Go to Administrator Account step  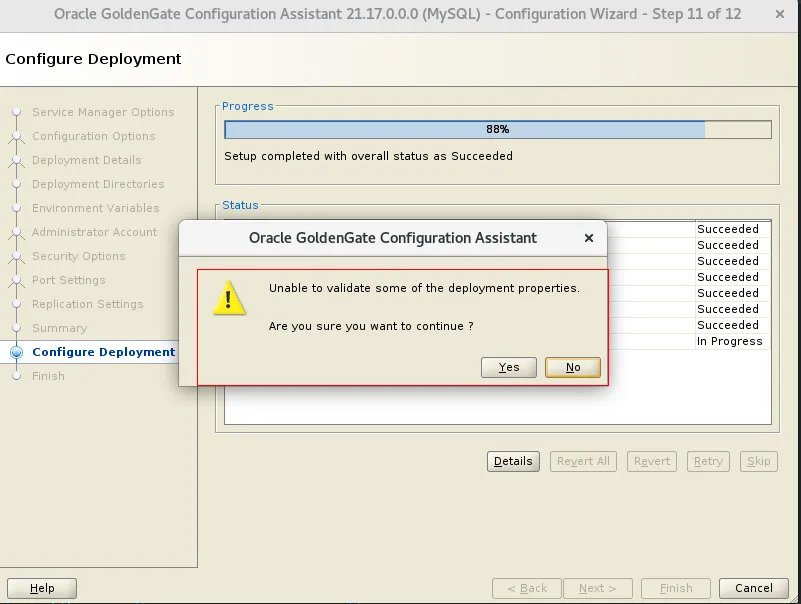95,232
